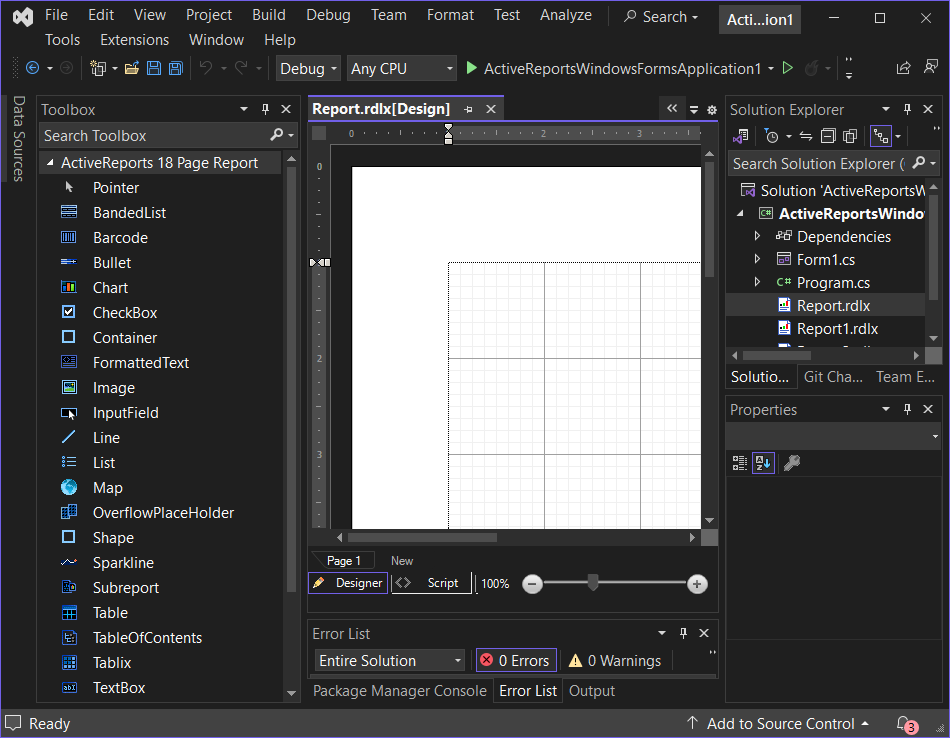Toggle the 0 Warnings filter button
Image resolution: width=950 pixels, height=738 pixels.
pyautogui.click(x=615, y=660)
